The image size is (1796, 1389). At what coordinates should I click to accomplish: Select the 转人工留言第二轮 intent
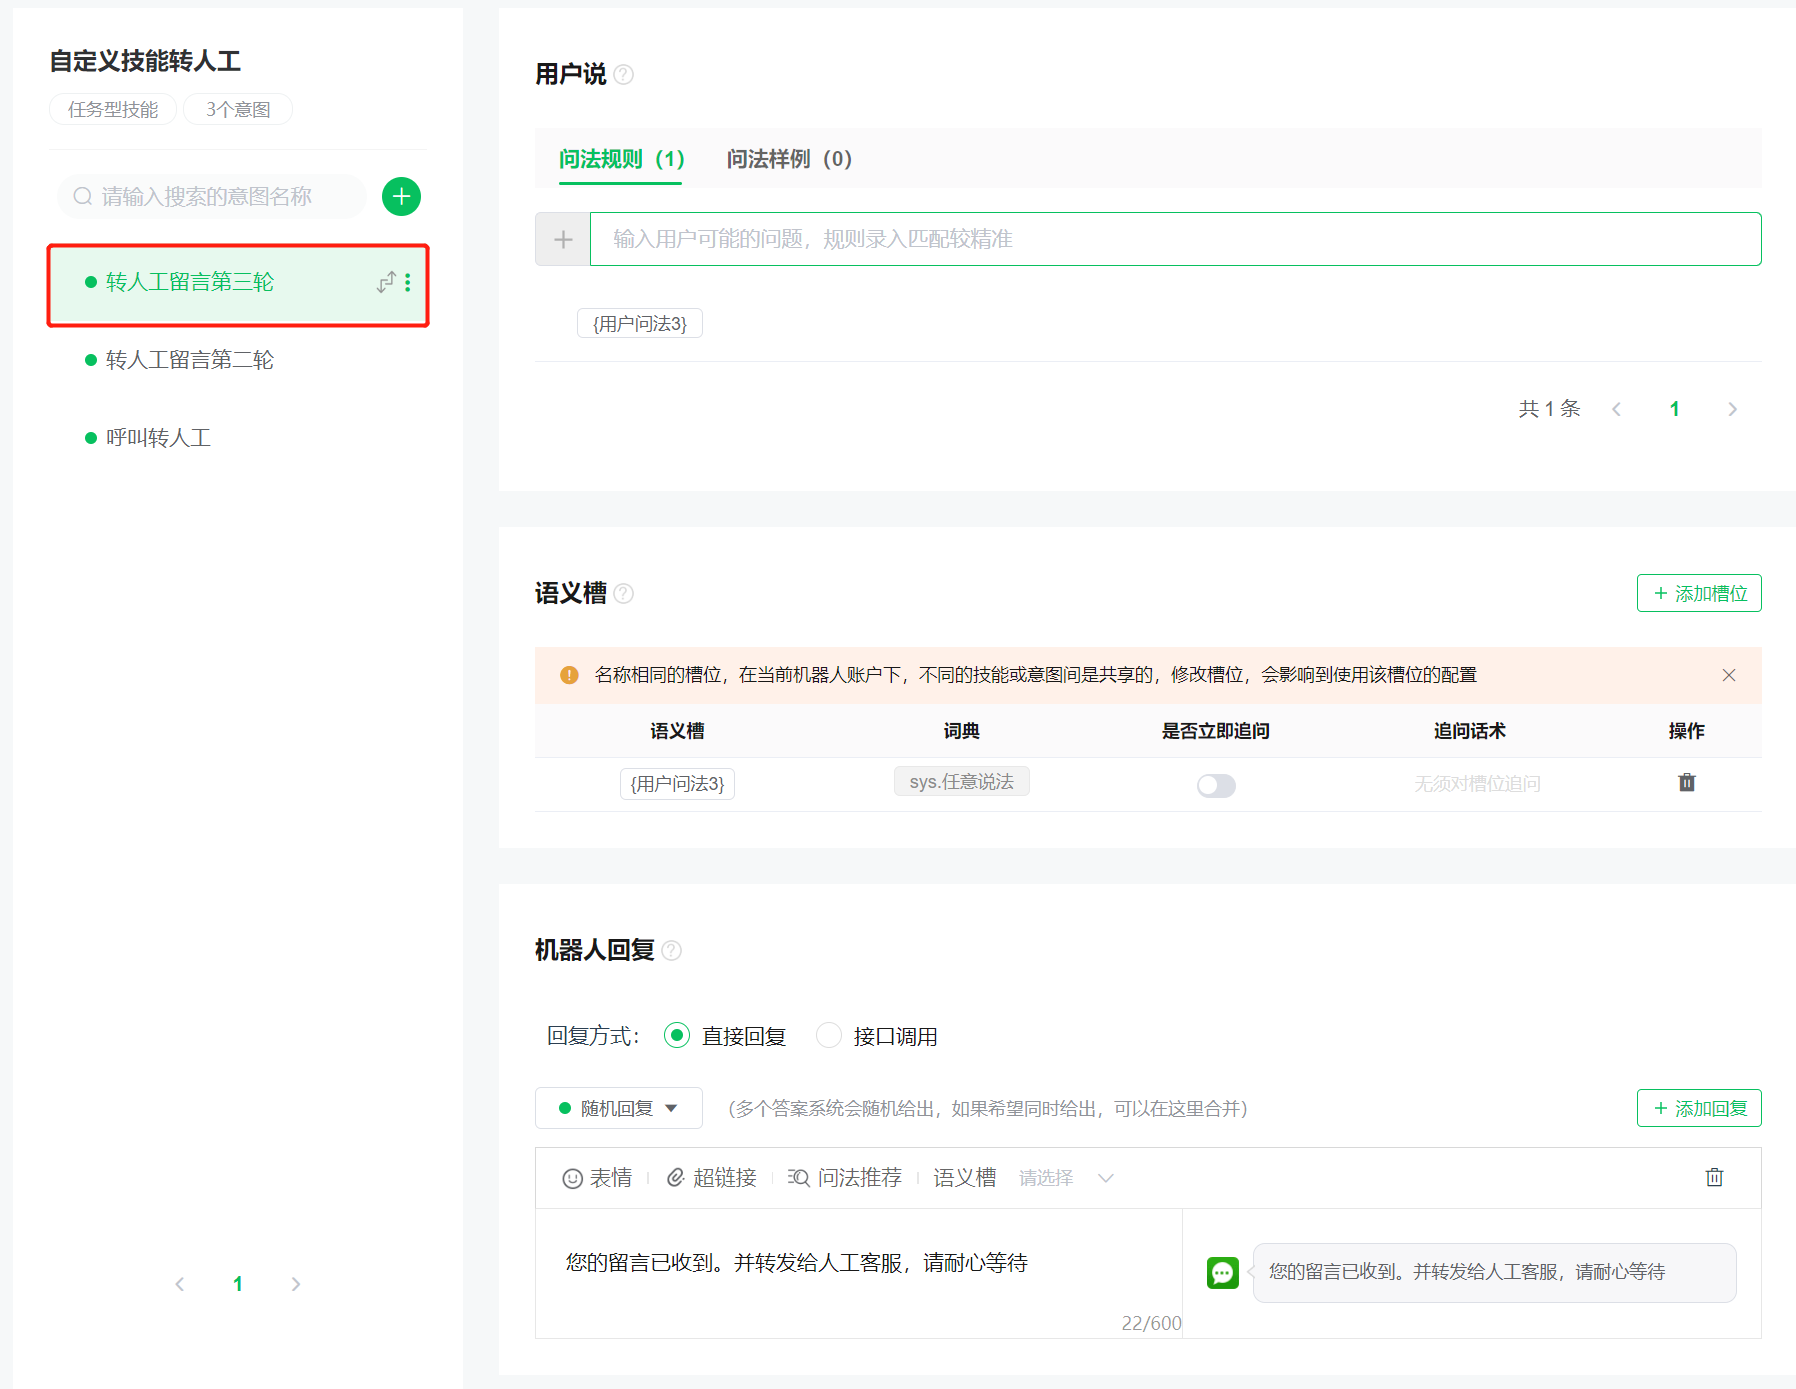pos(190,360)
